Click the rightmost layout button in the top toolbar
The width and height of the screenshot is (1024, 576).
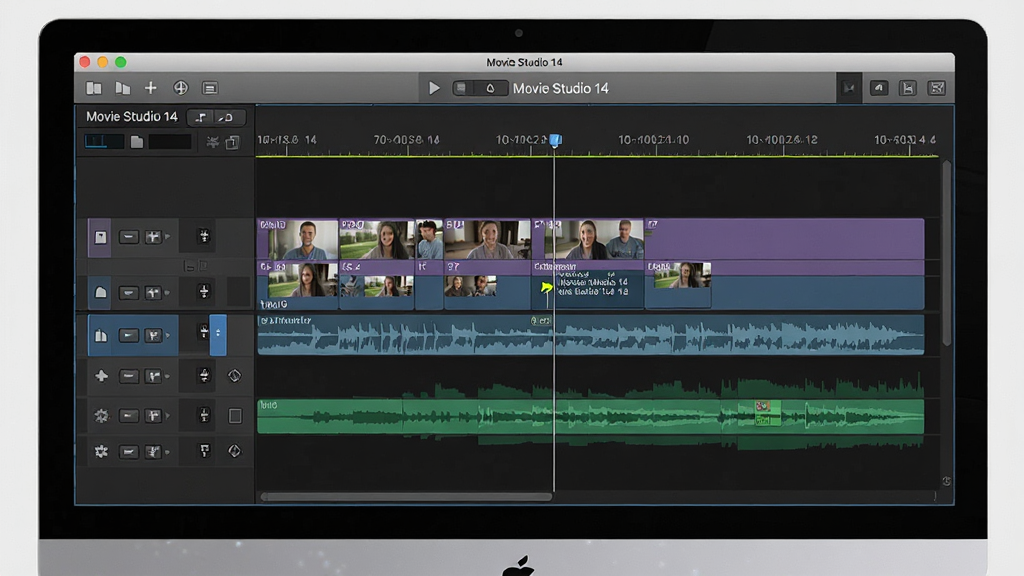click(937, 88)
